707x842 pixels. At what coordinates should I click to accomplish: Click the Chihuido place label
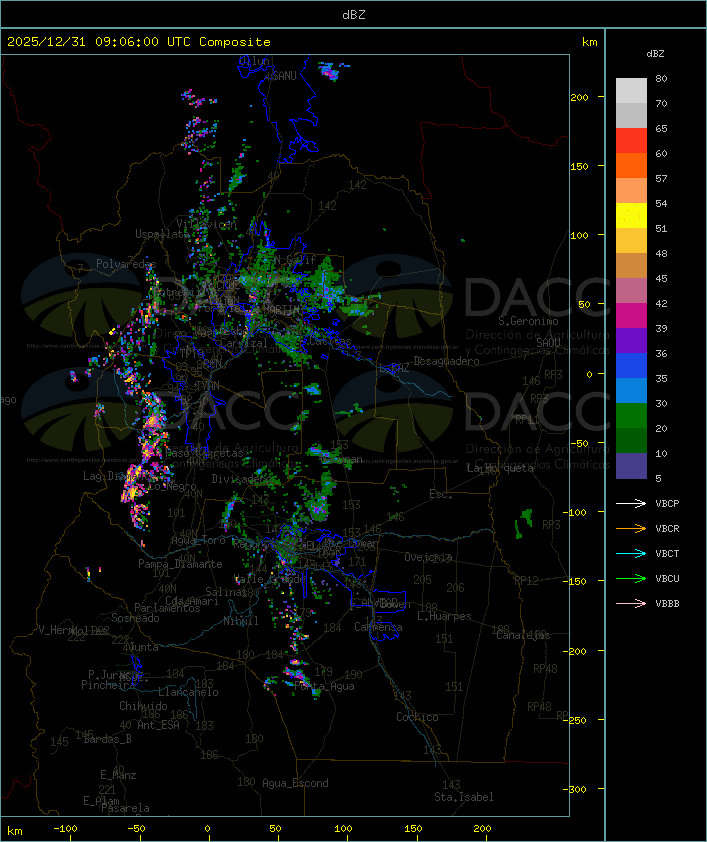point(143,706)
